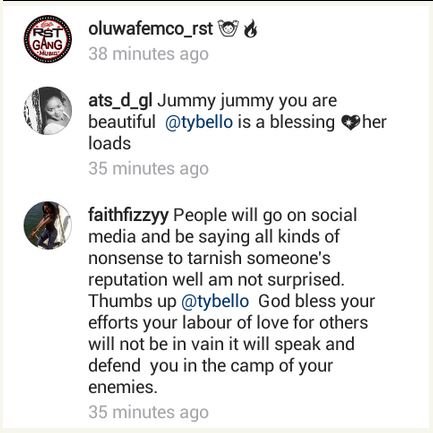
Task: Open the faithfizzyy username
Action: click(128, 216)
